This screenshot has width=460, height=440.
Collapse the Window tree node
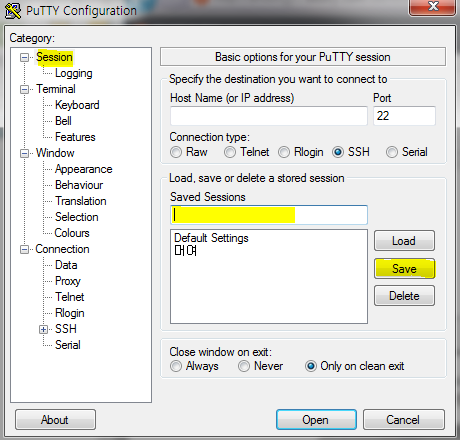(x=24, y=153)
